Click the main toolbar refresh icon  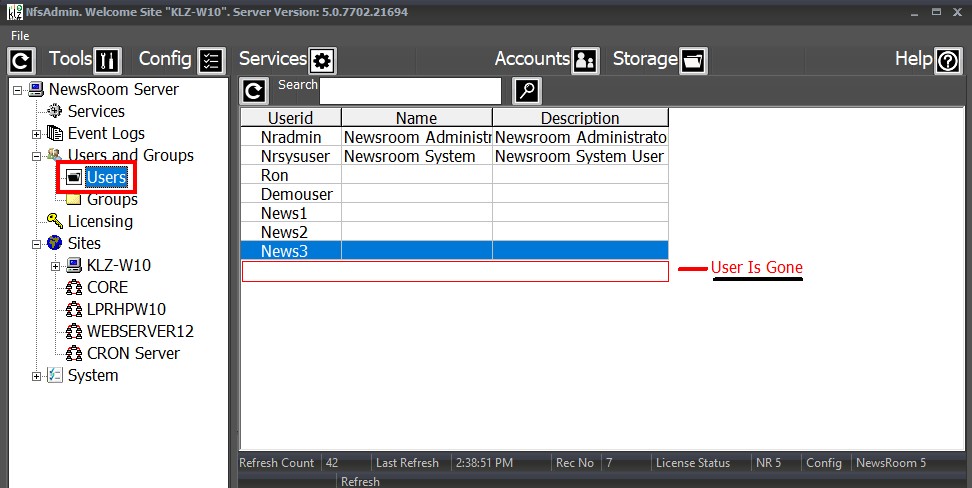(21, 61)
